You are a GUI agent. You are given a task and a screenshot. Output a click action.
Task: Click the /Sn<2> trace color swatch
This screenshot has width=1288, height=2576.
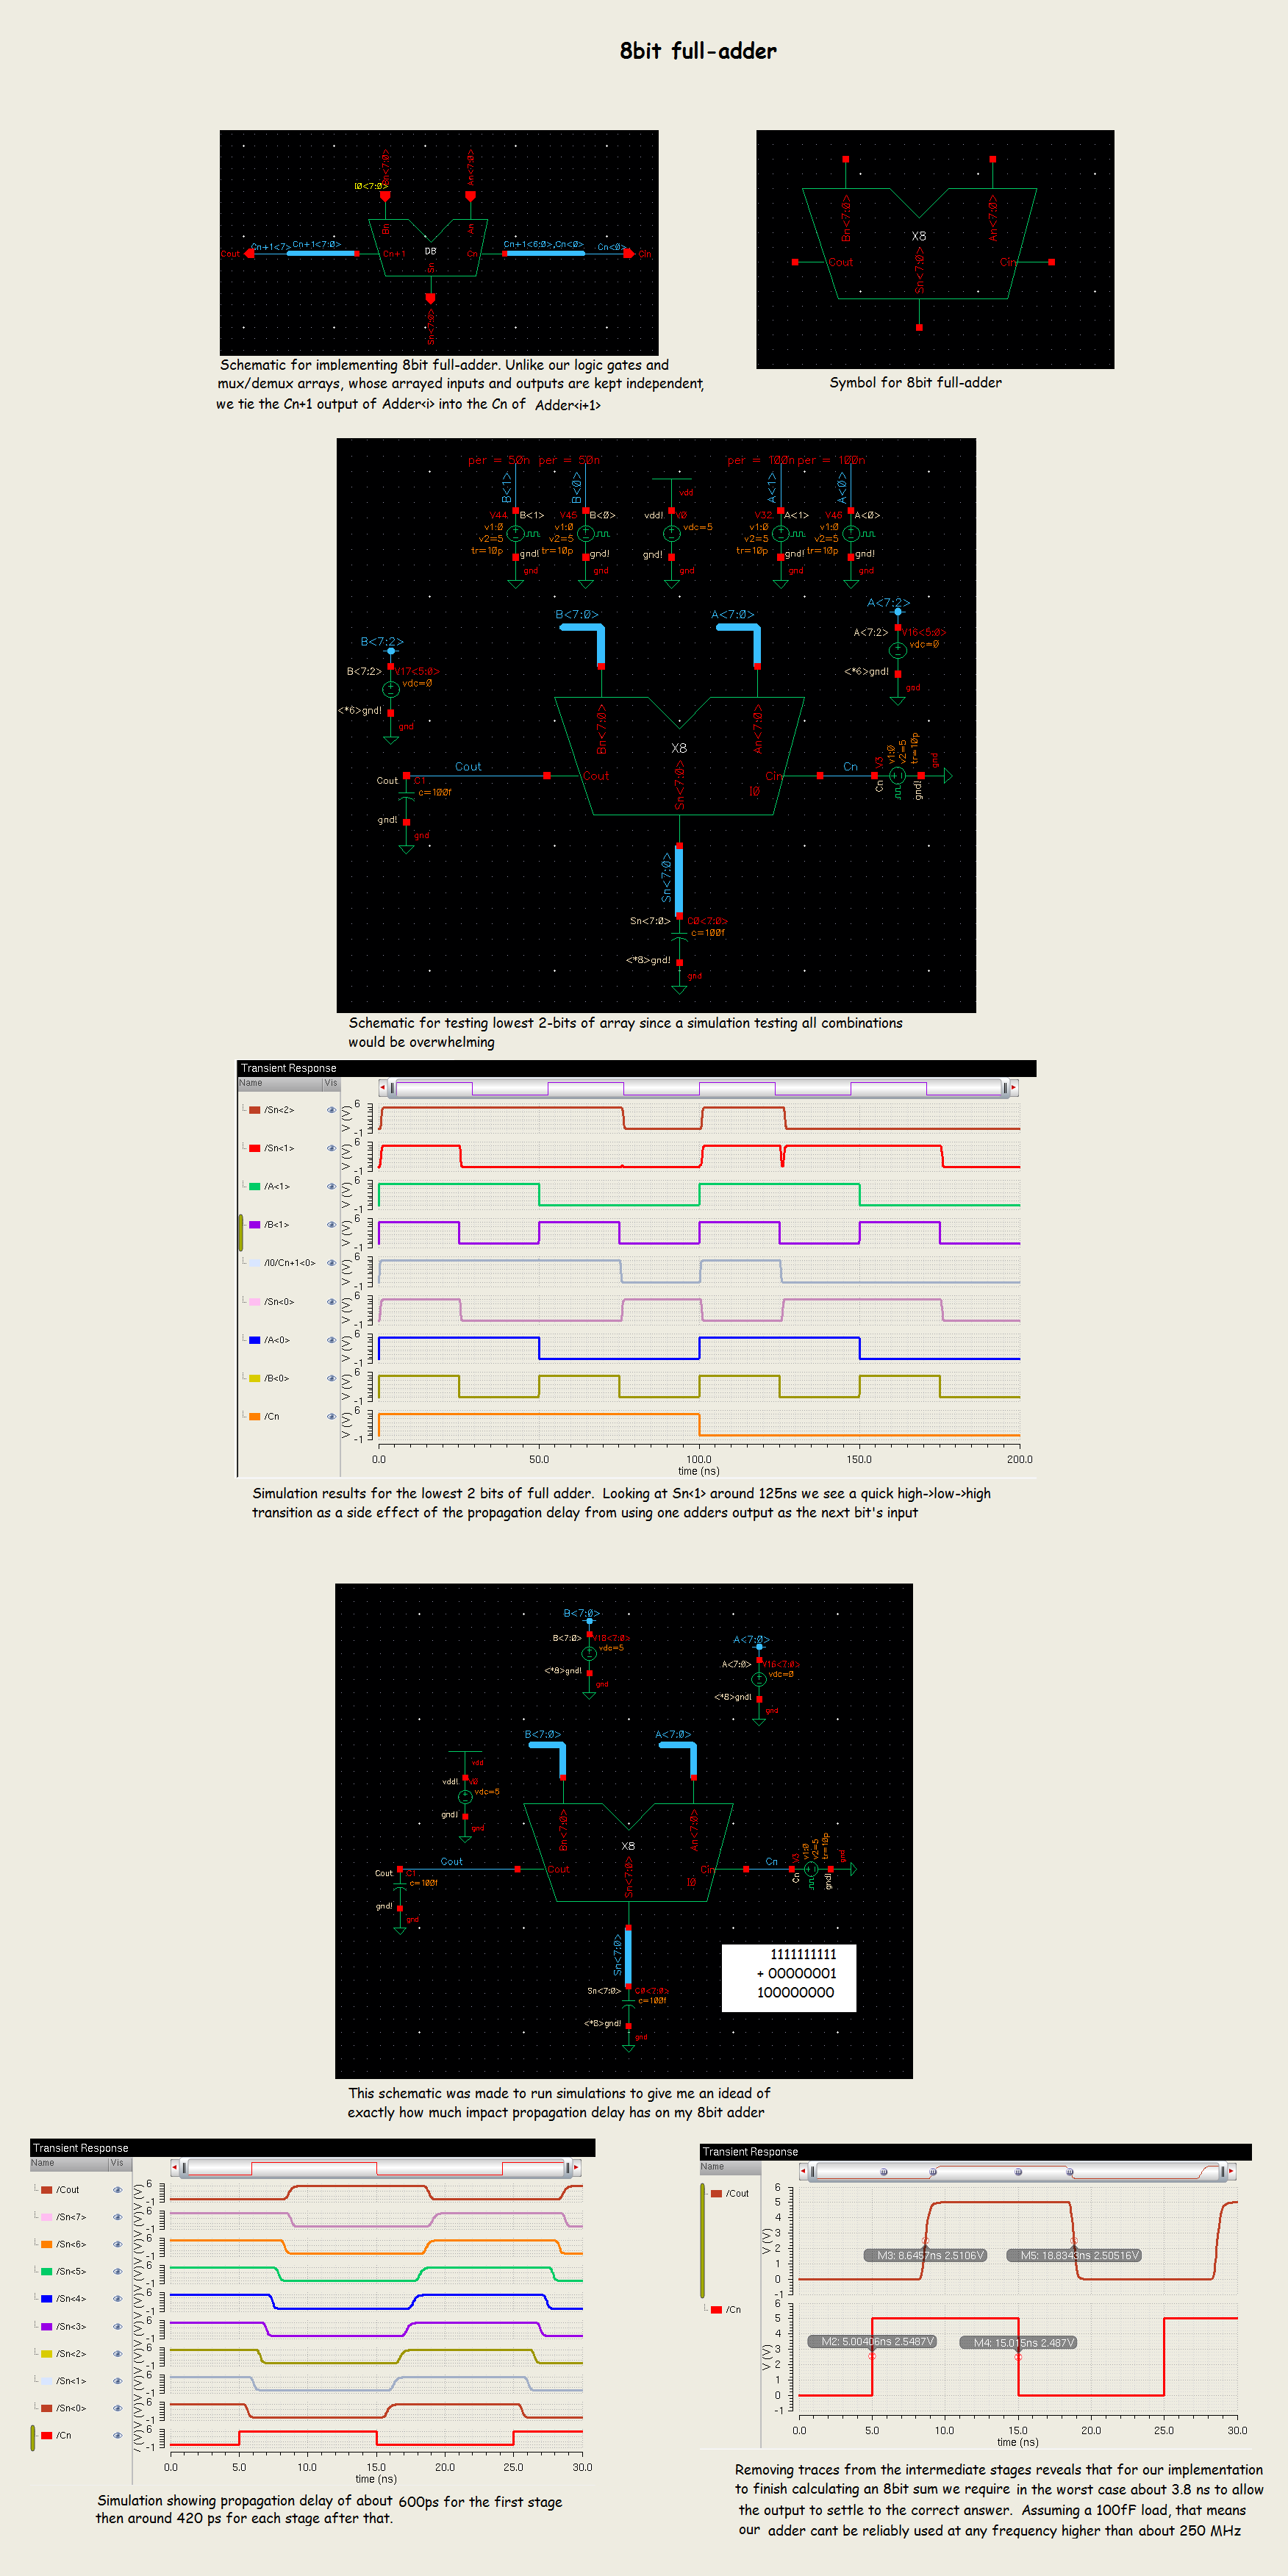pos(255,1110)
